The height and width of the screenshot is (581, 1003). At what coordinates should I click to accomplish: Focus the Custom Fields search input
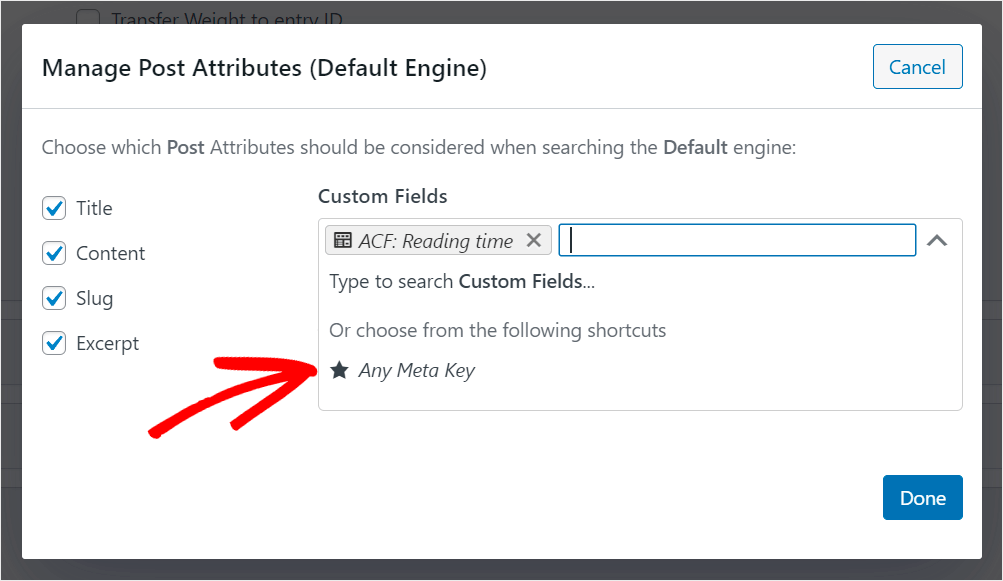tap(737, 241)
